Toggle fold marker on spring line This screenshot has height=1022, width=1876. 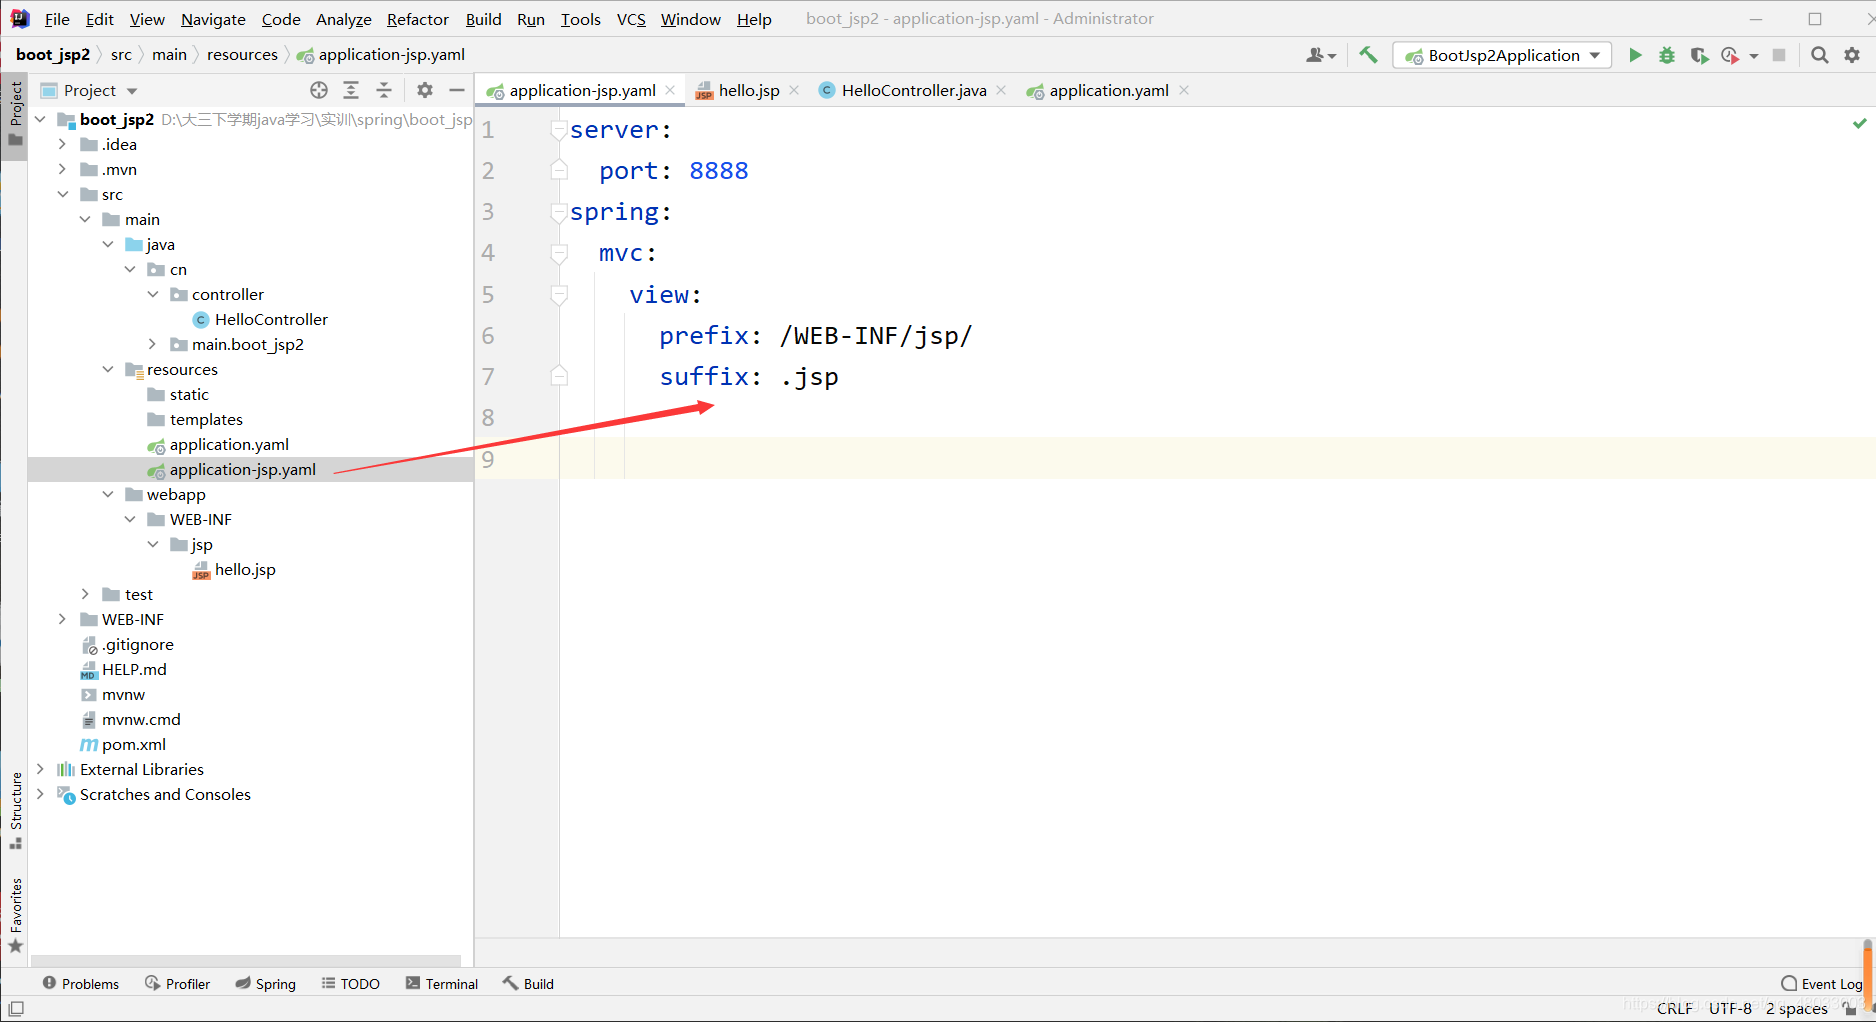point(559,212)
